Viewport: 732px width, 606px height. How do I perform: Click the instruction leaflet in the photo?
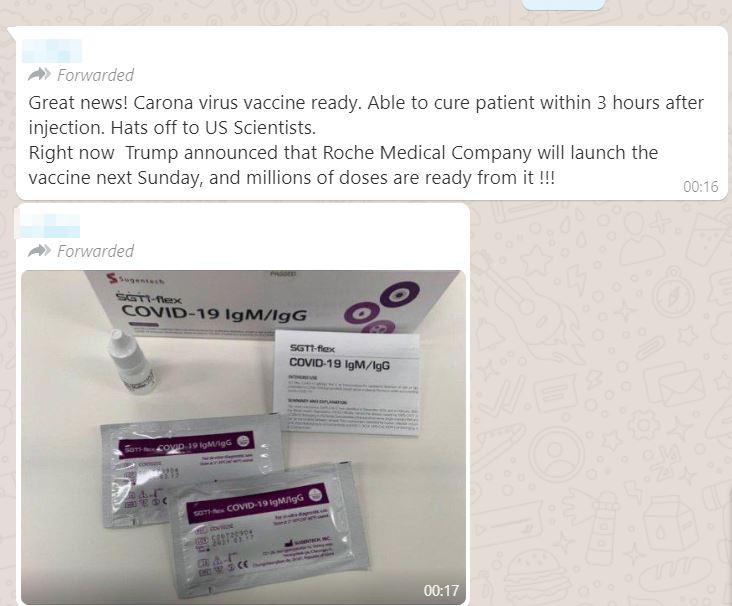tap(346, 383)
